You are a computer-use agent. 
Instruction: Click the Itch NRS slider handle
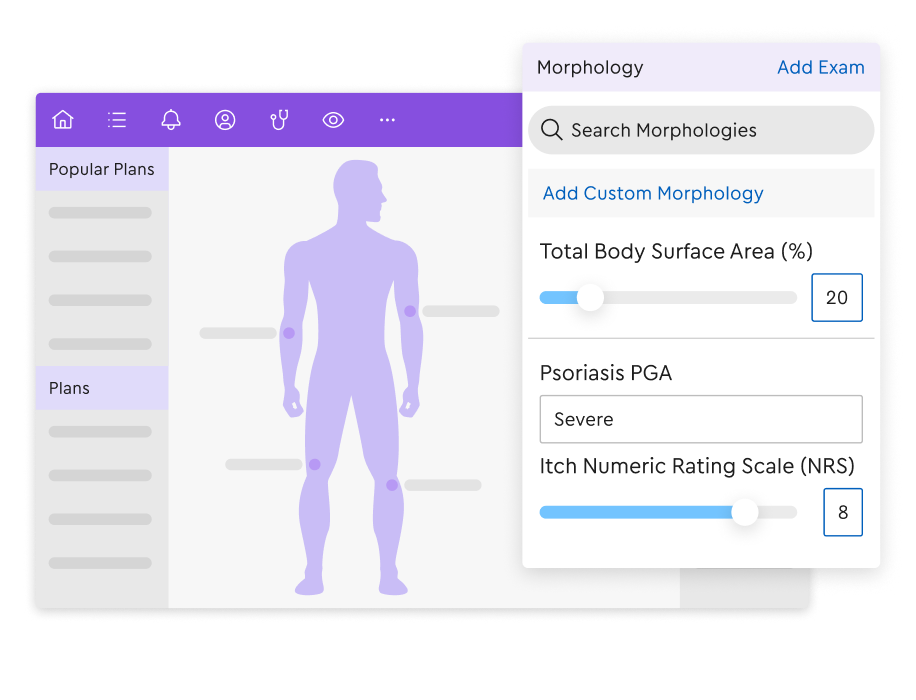tap(745, 512)
